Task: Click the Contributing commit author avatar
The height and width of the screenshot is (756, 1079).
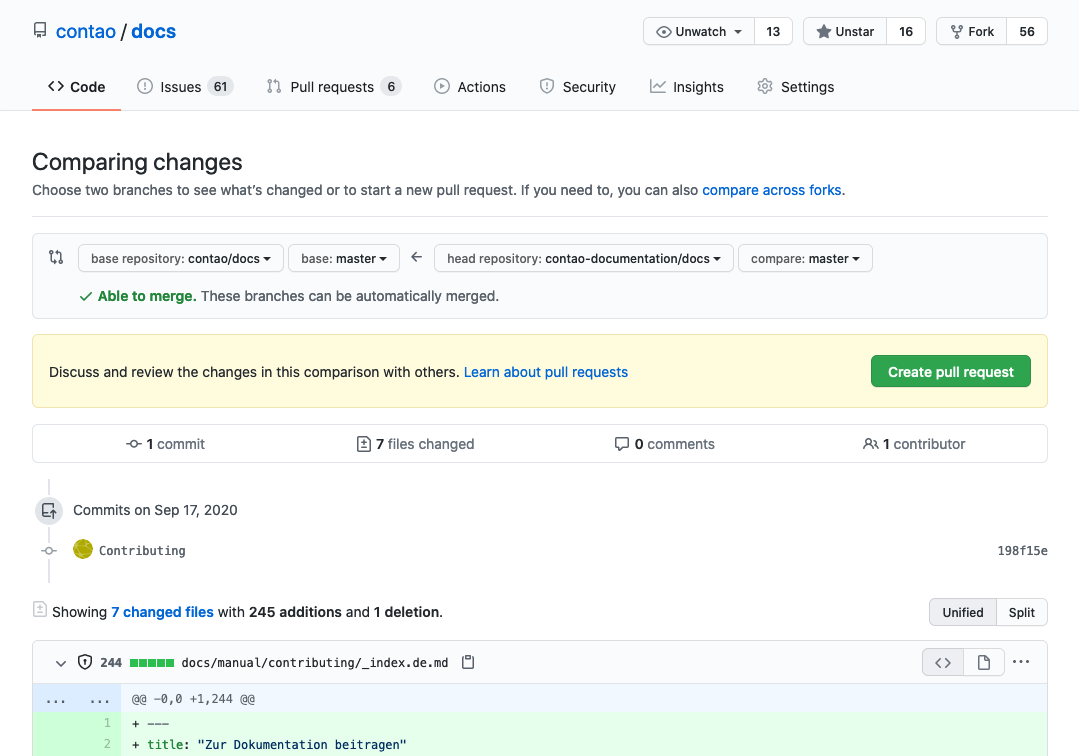Action: tap(83, 550)
